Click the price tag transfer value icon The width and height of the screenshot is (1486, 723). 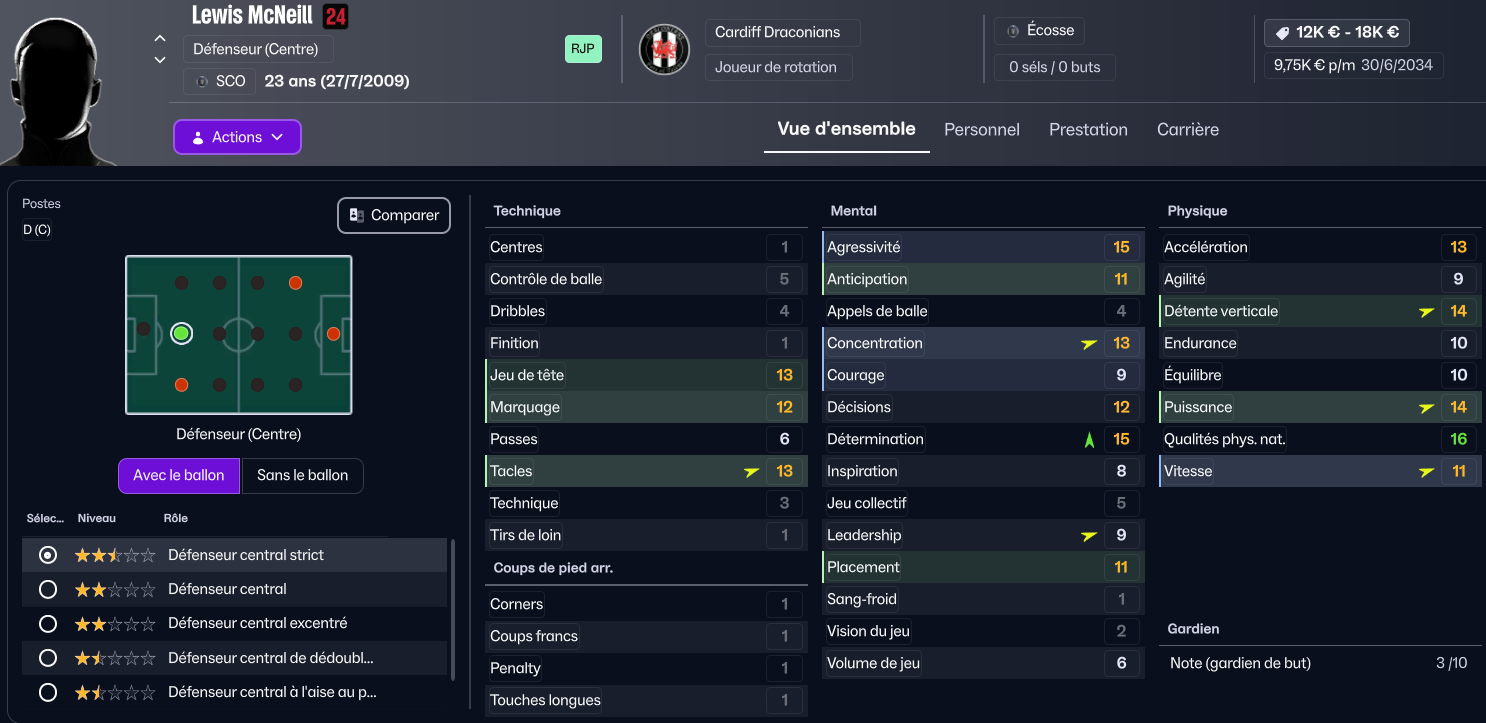[1282, 32]
